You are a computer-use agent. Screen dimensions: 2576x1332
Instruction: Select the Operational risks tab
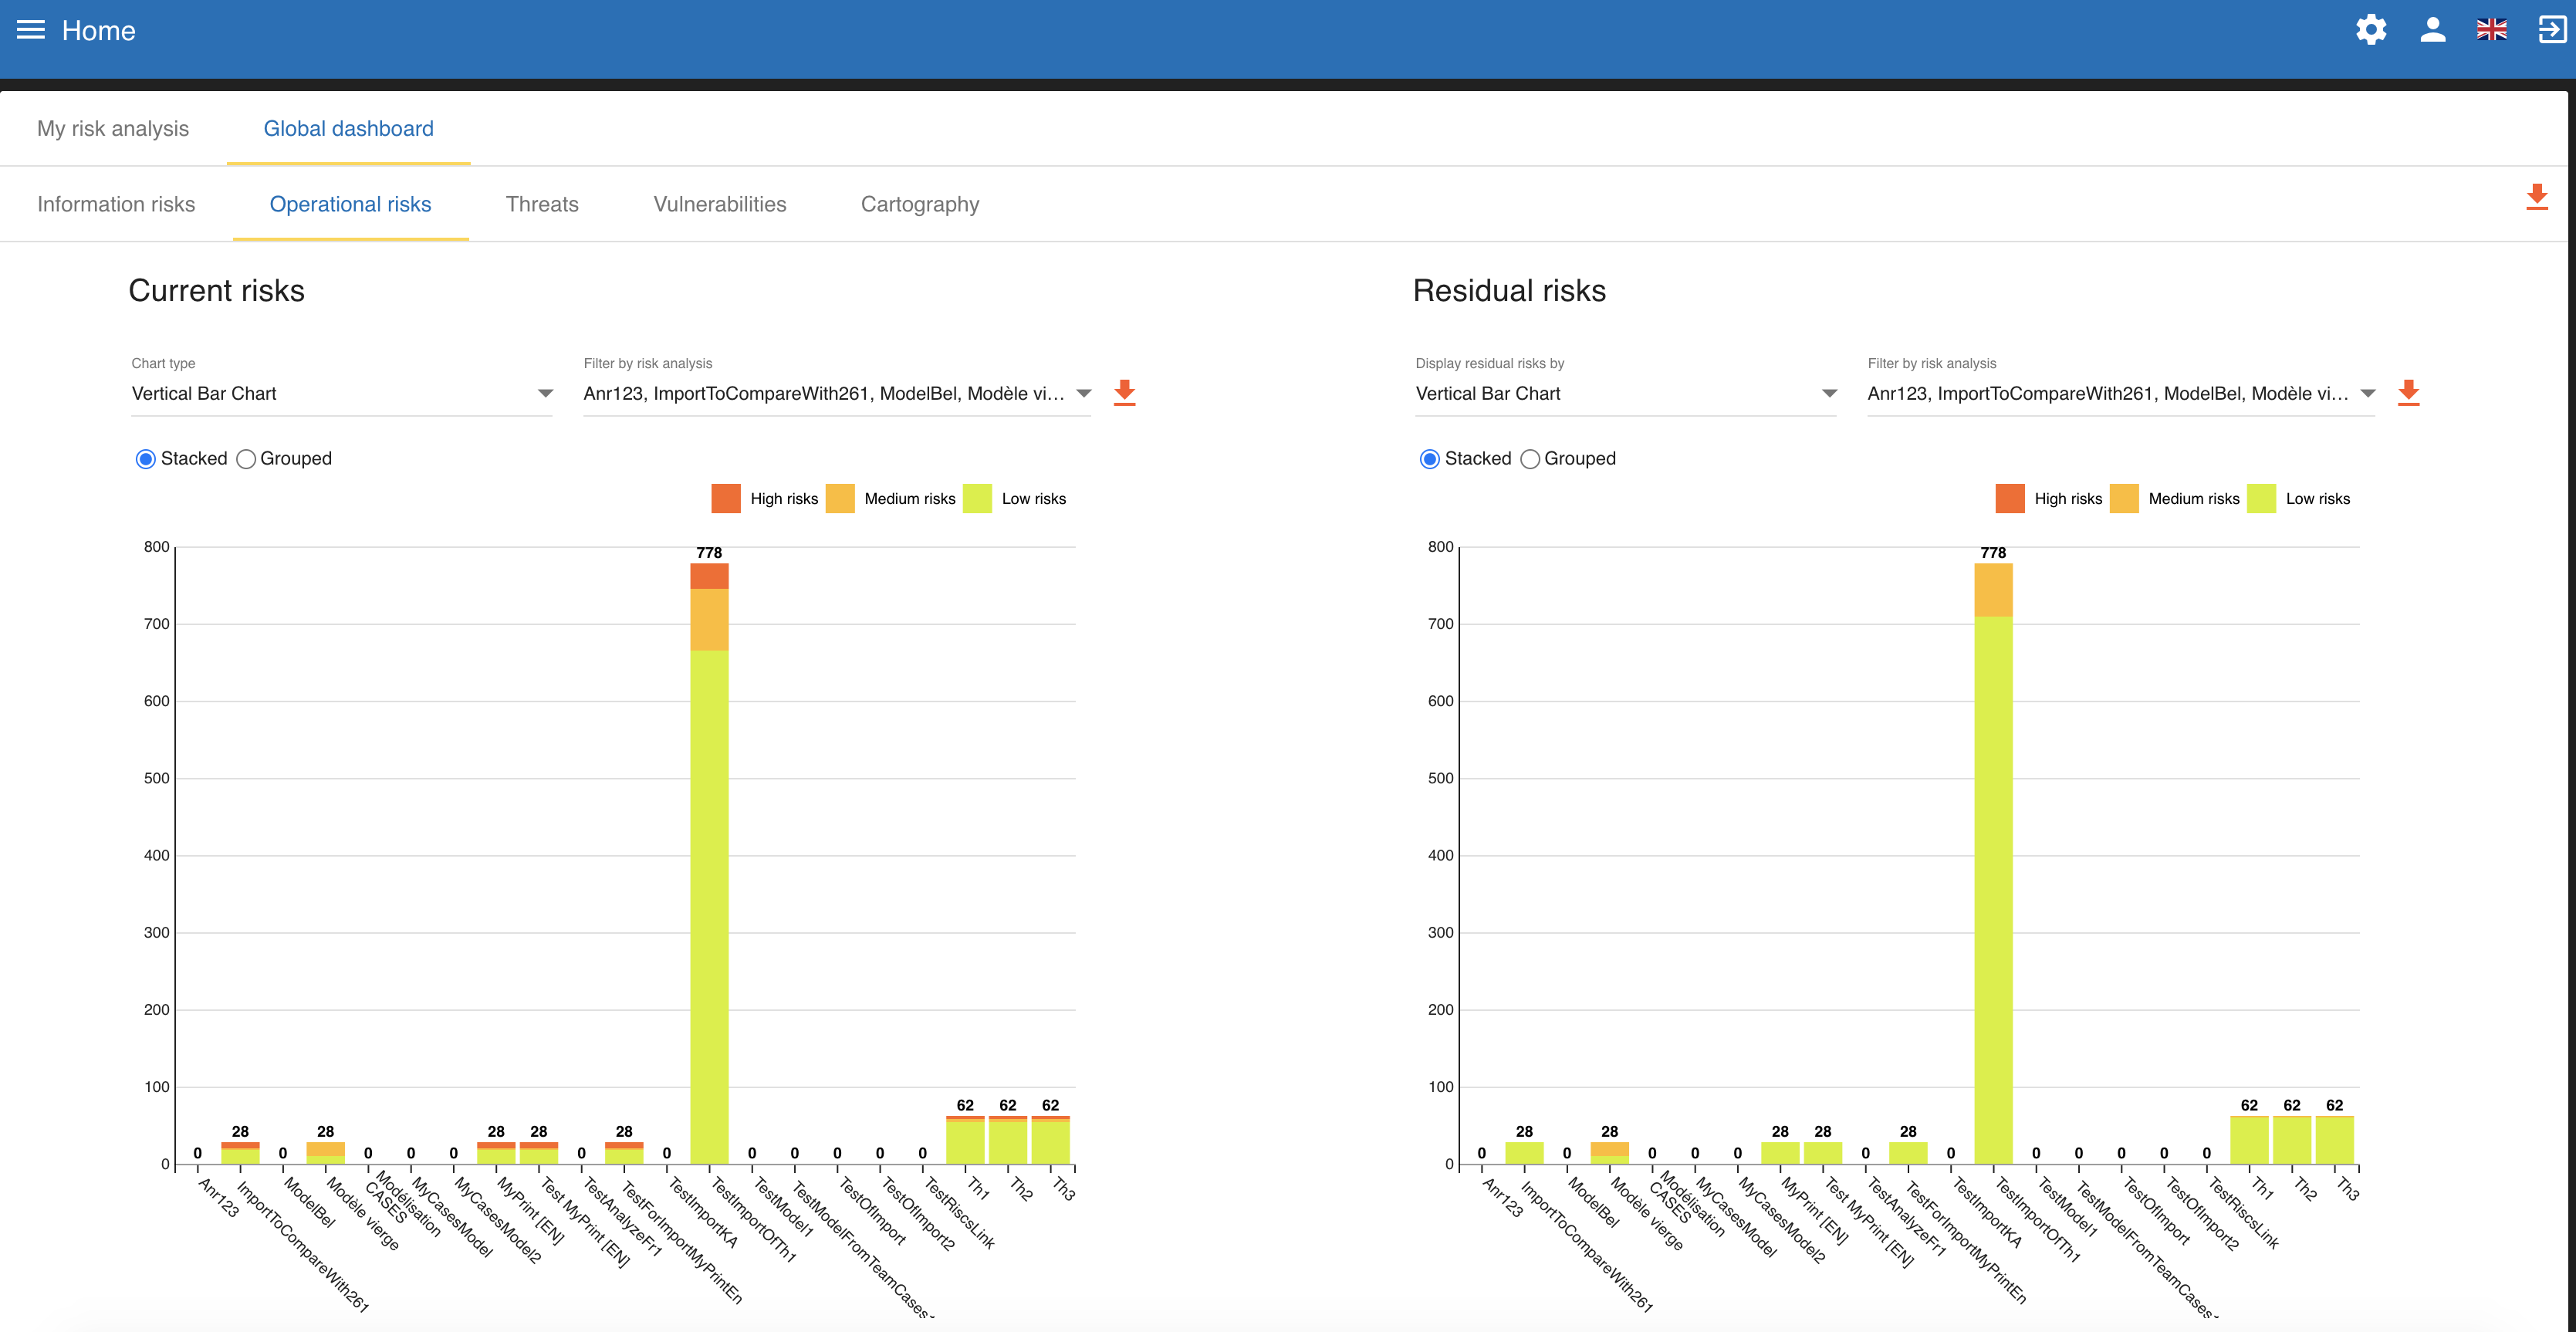click(x=350, y=205)
